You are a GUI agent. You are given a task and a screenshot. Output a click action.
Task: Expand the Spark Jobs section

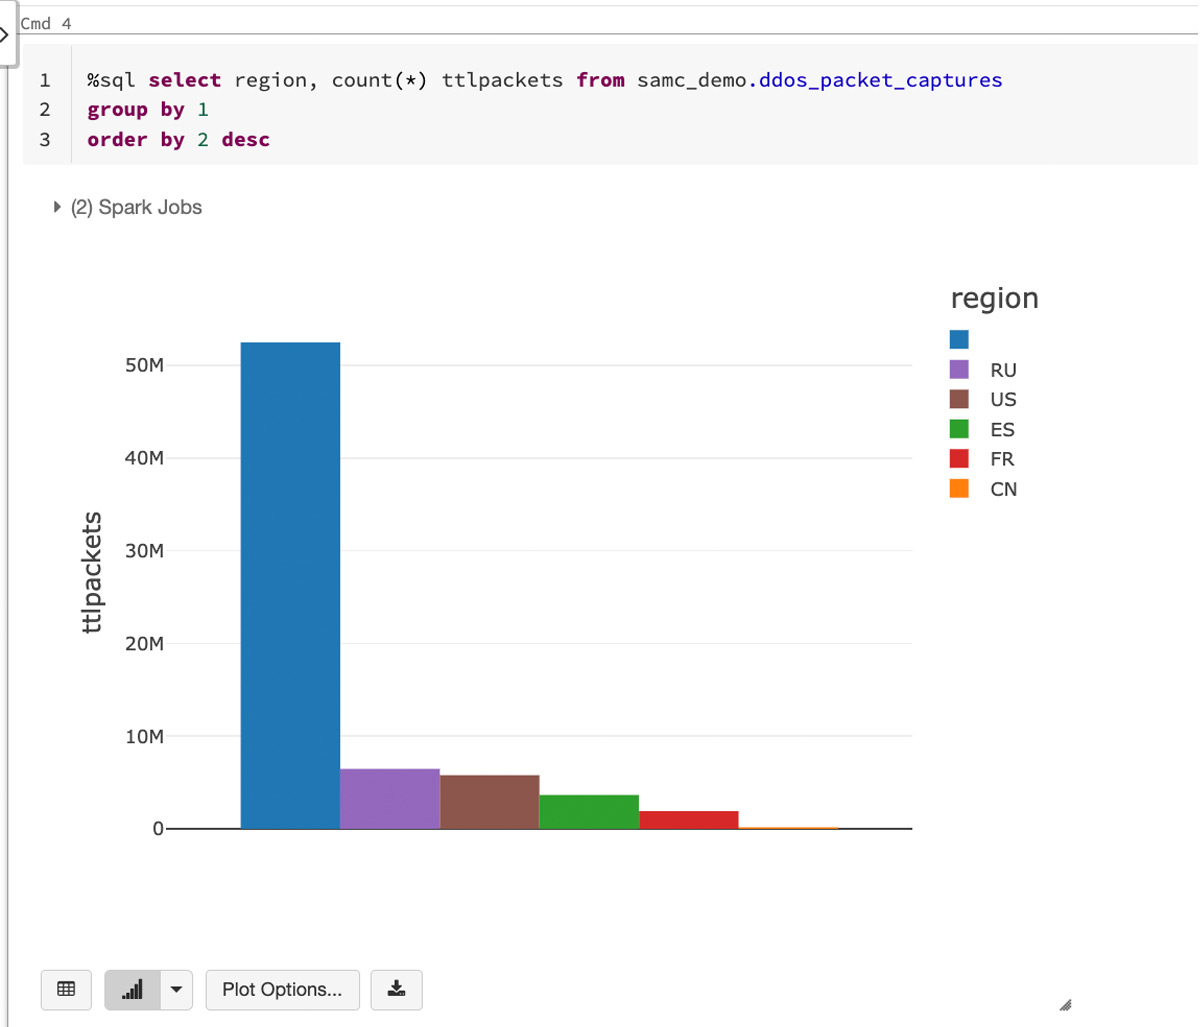click(57, 207)
